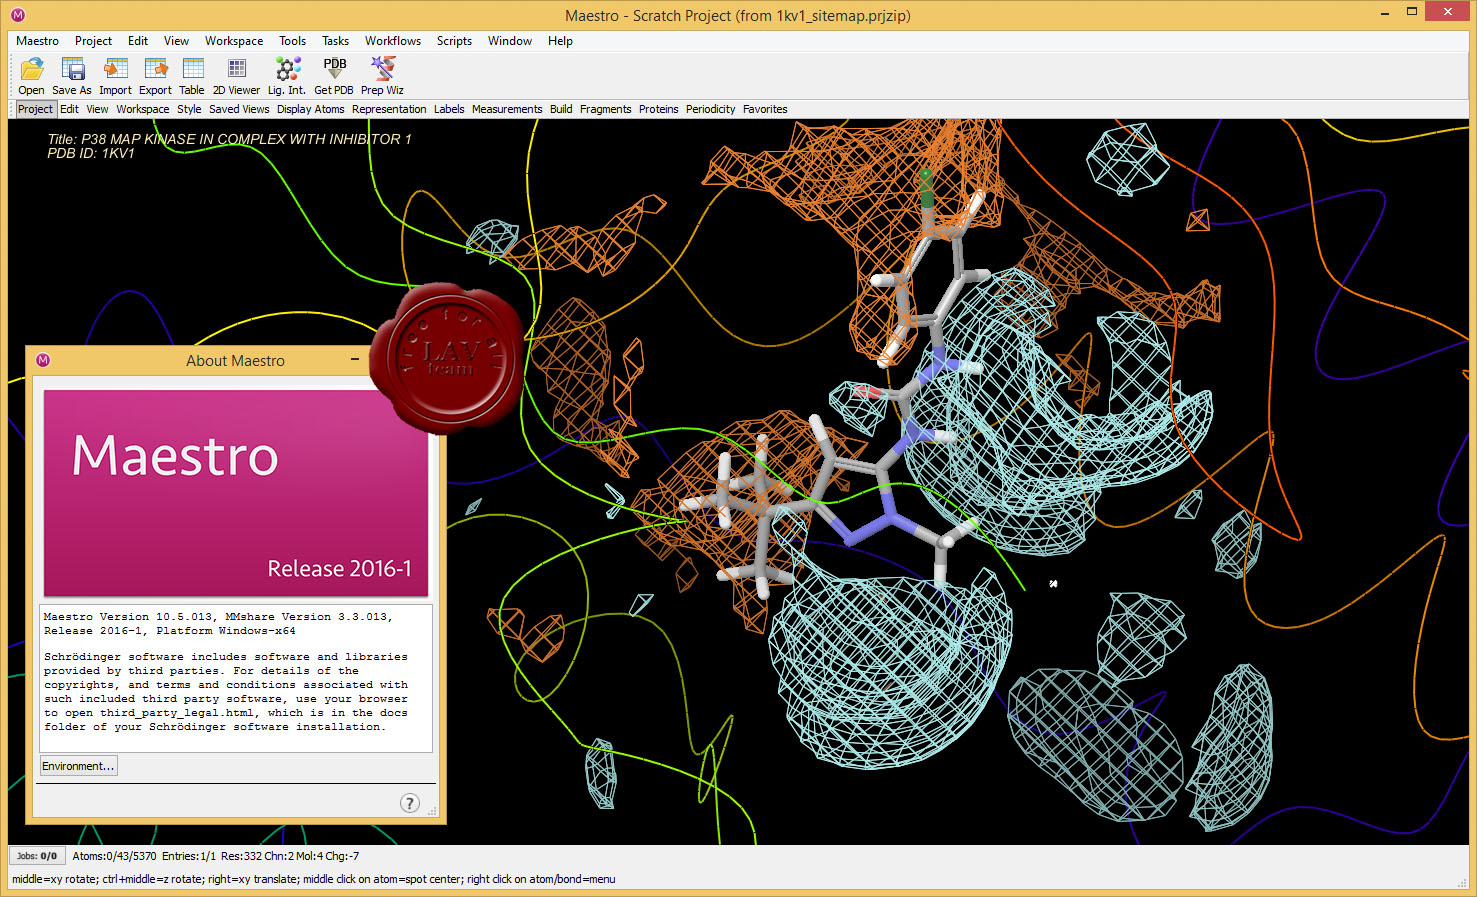Toggle the Saved Views toolbar
Image resolution: width=1477 pixels, height=897 pixels.
(239, 109)
